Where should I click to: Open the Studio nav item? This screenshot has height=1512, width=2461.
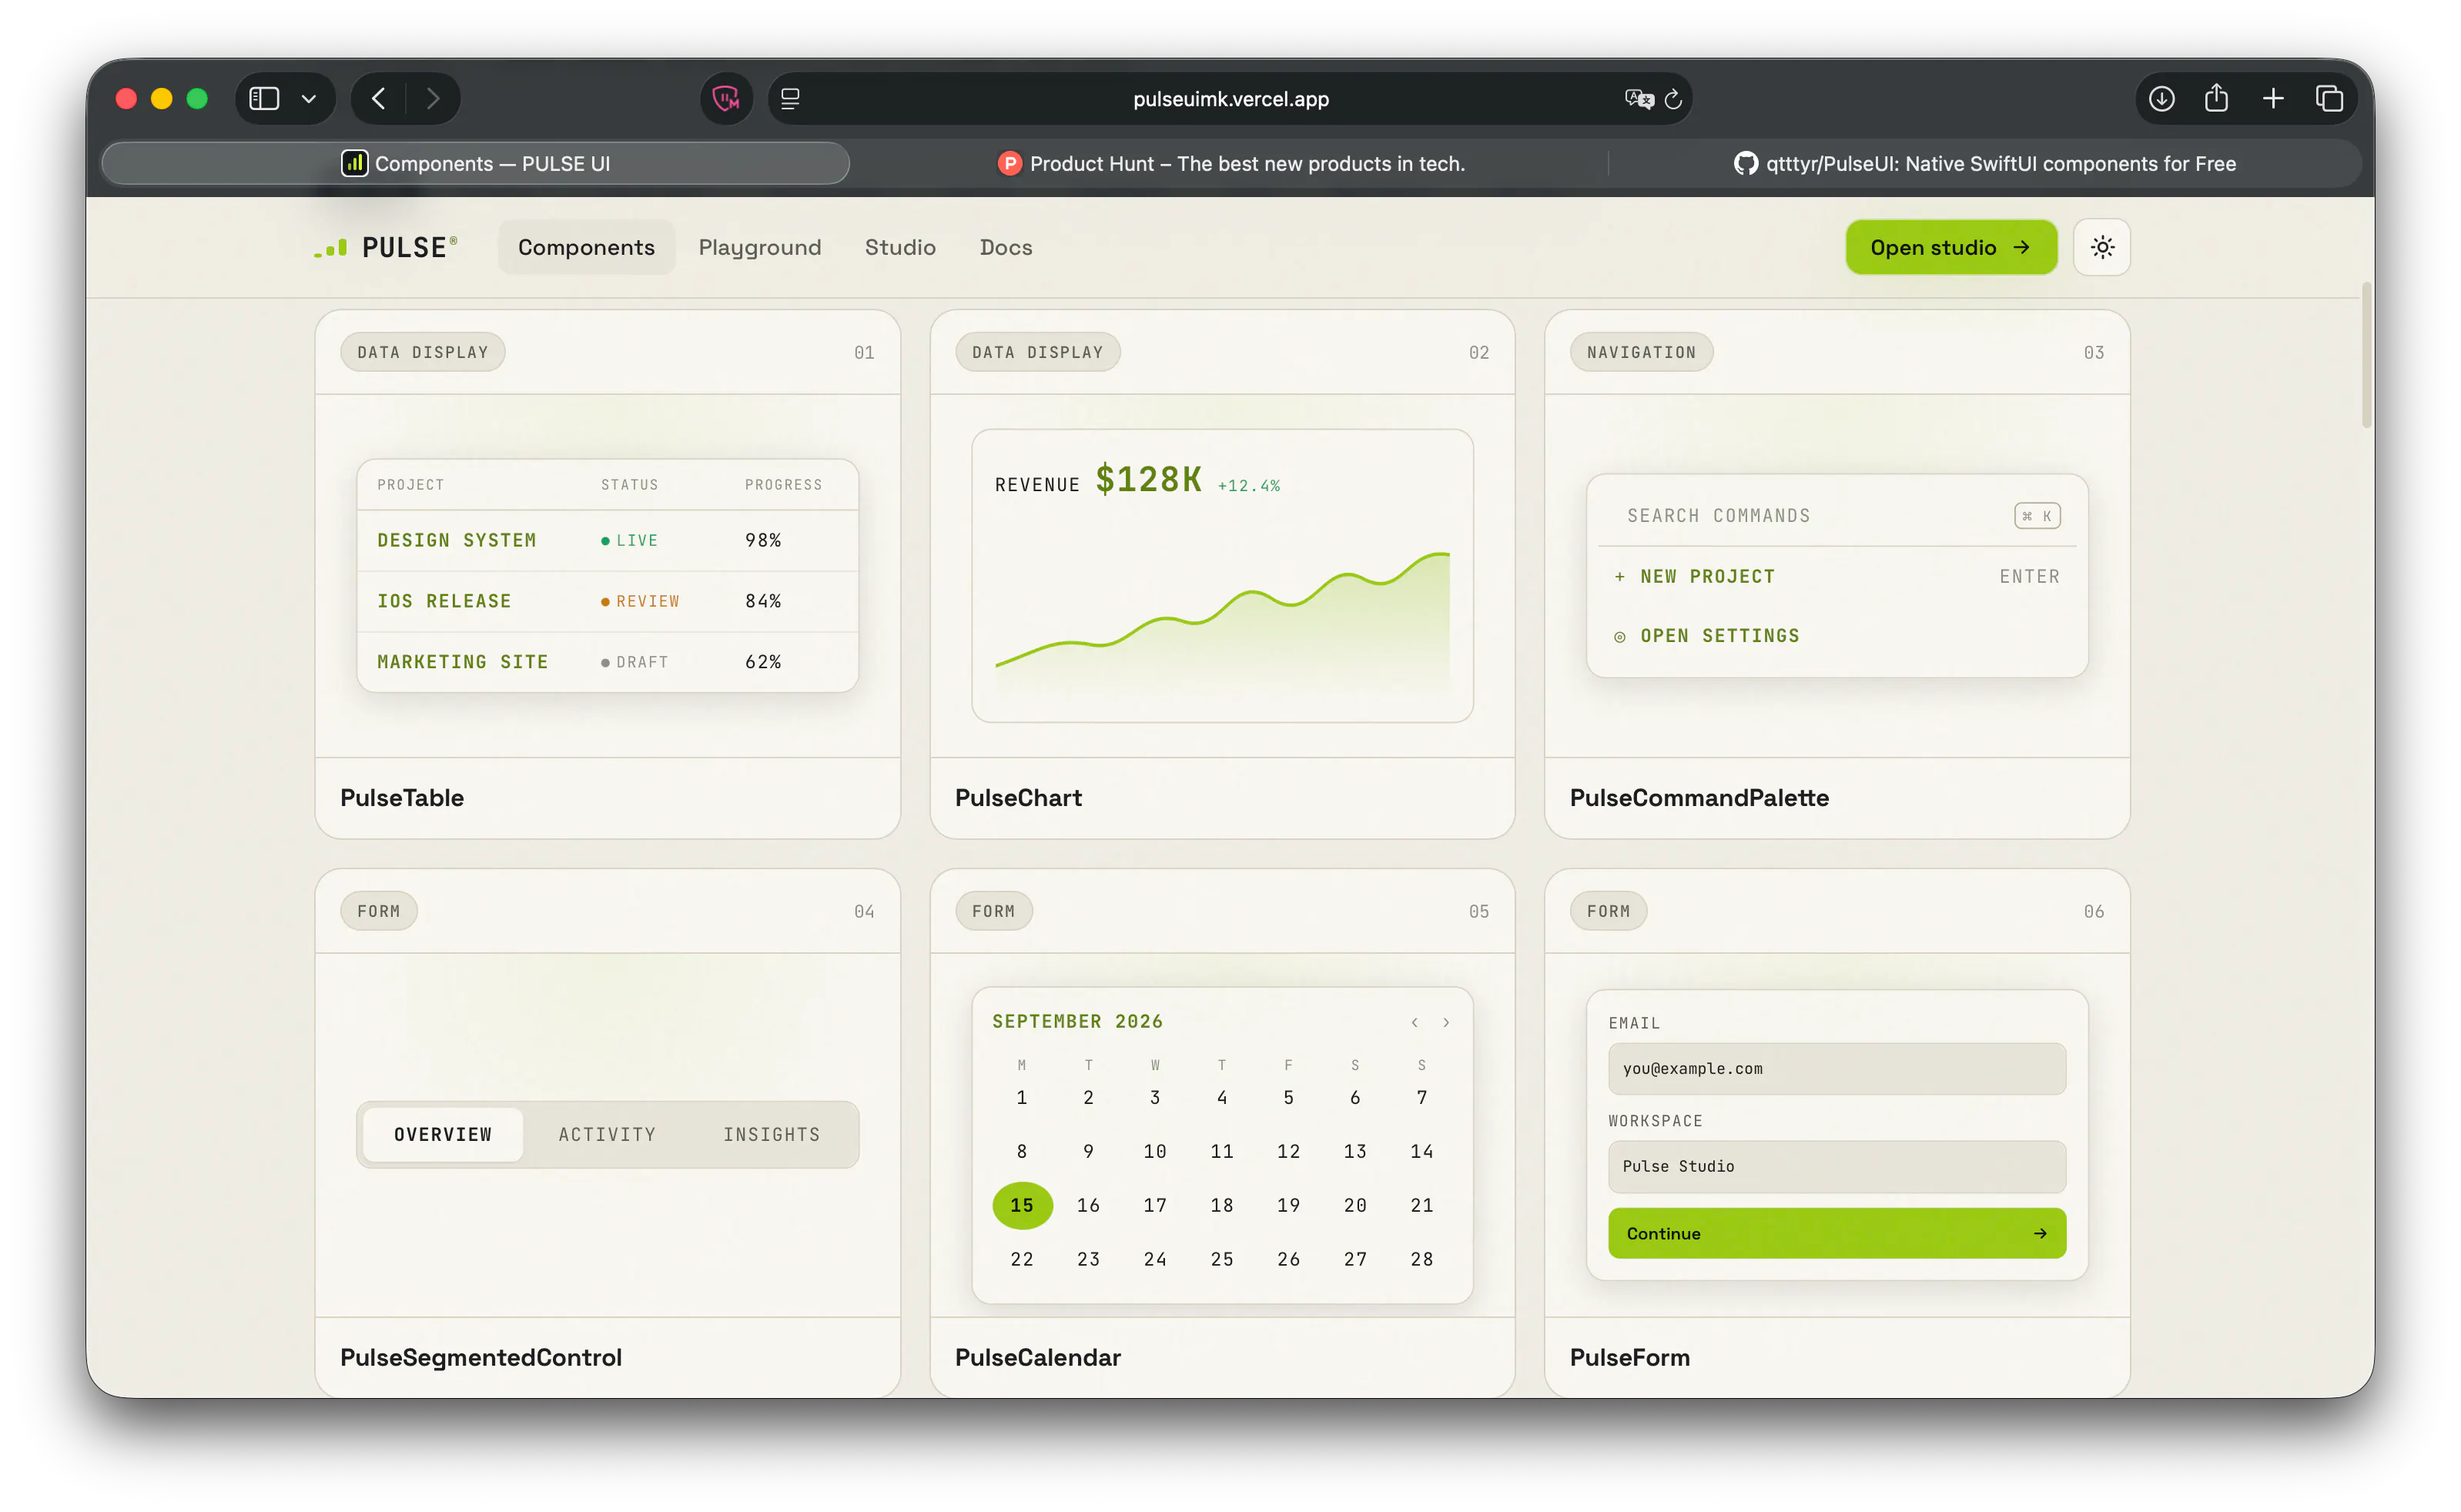tap(900, 247)
